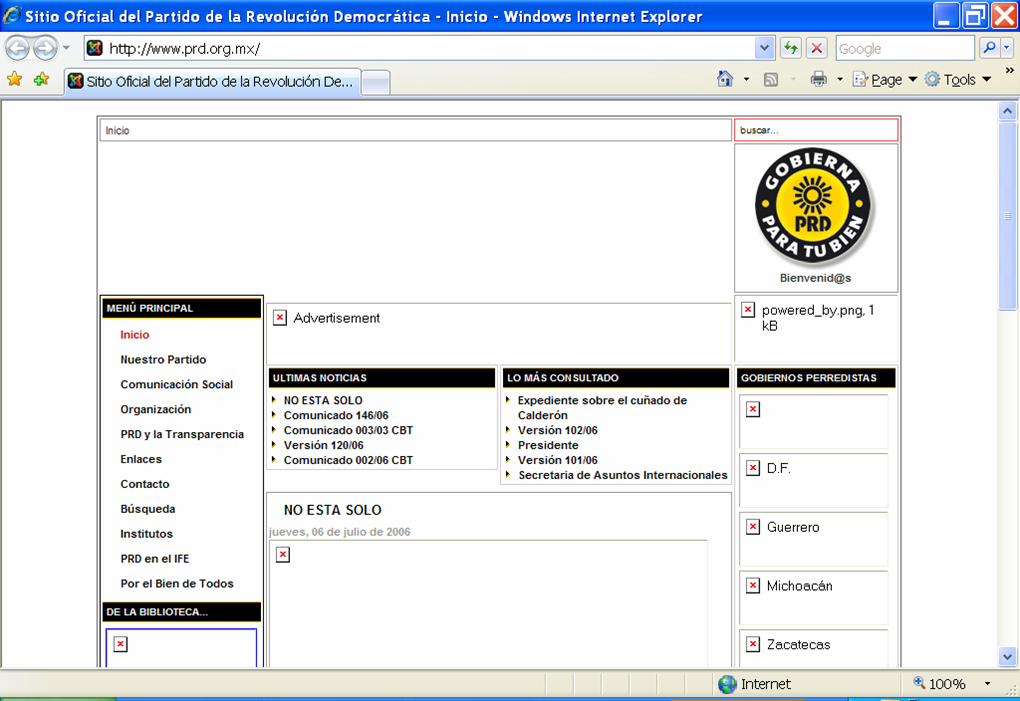Open PRD y la Transparencia link
This screenshot has height=701, width=1020.
[182, 434]
